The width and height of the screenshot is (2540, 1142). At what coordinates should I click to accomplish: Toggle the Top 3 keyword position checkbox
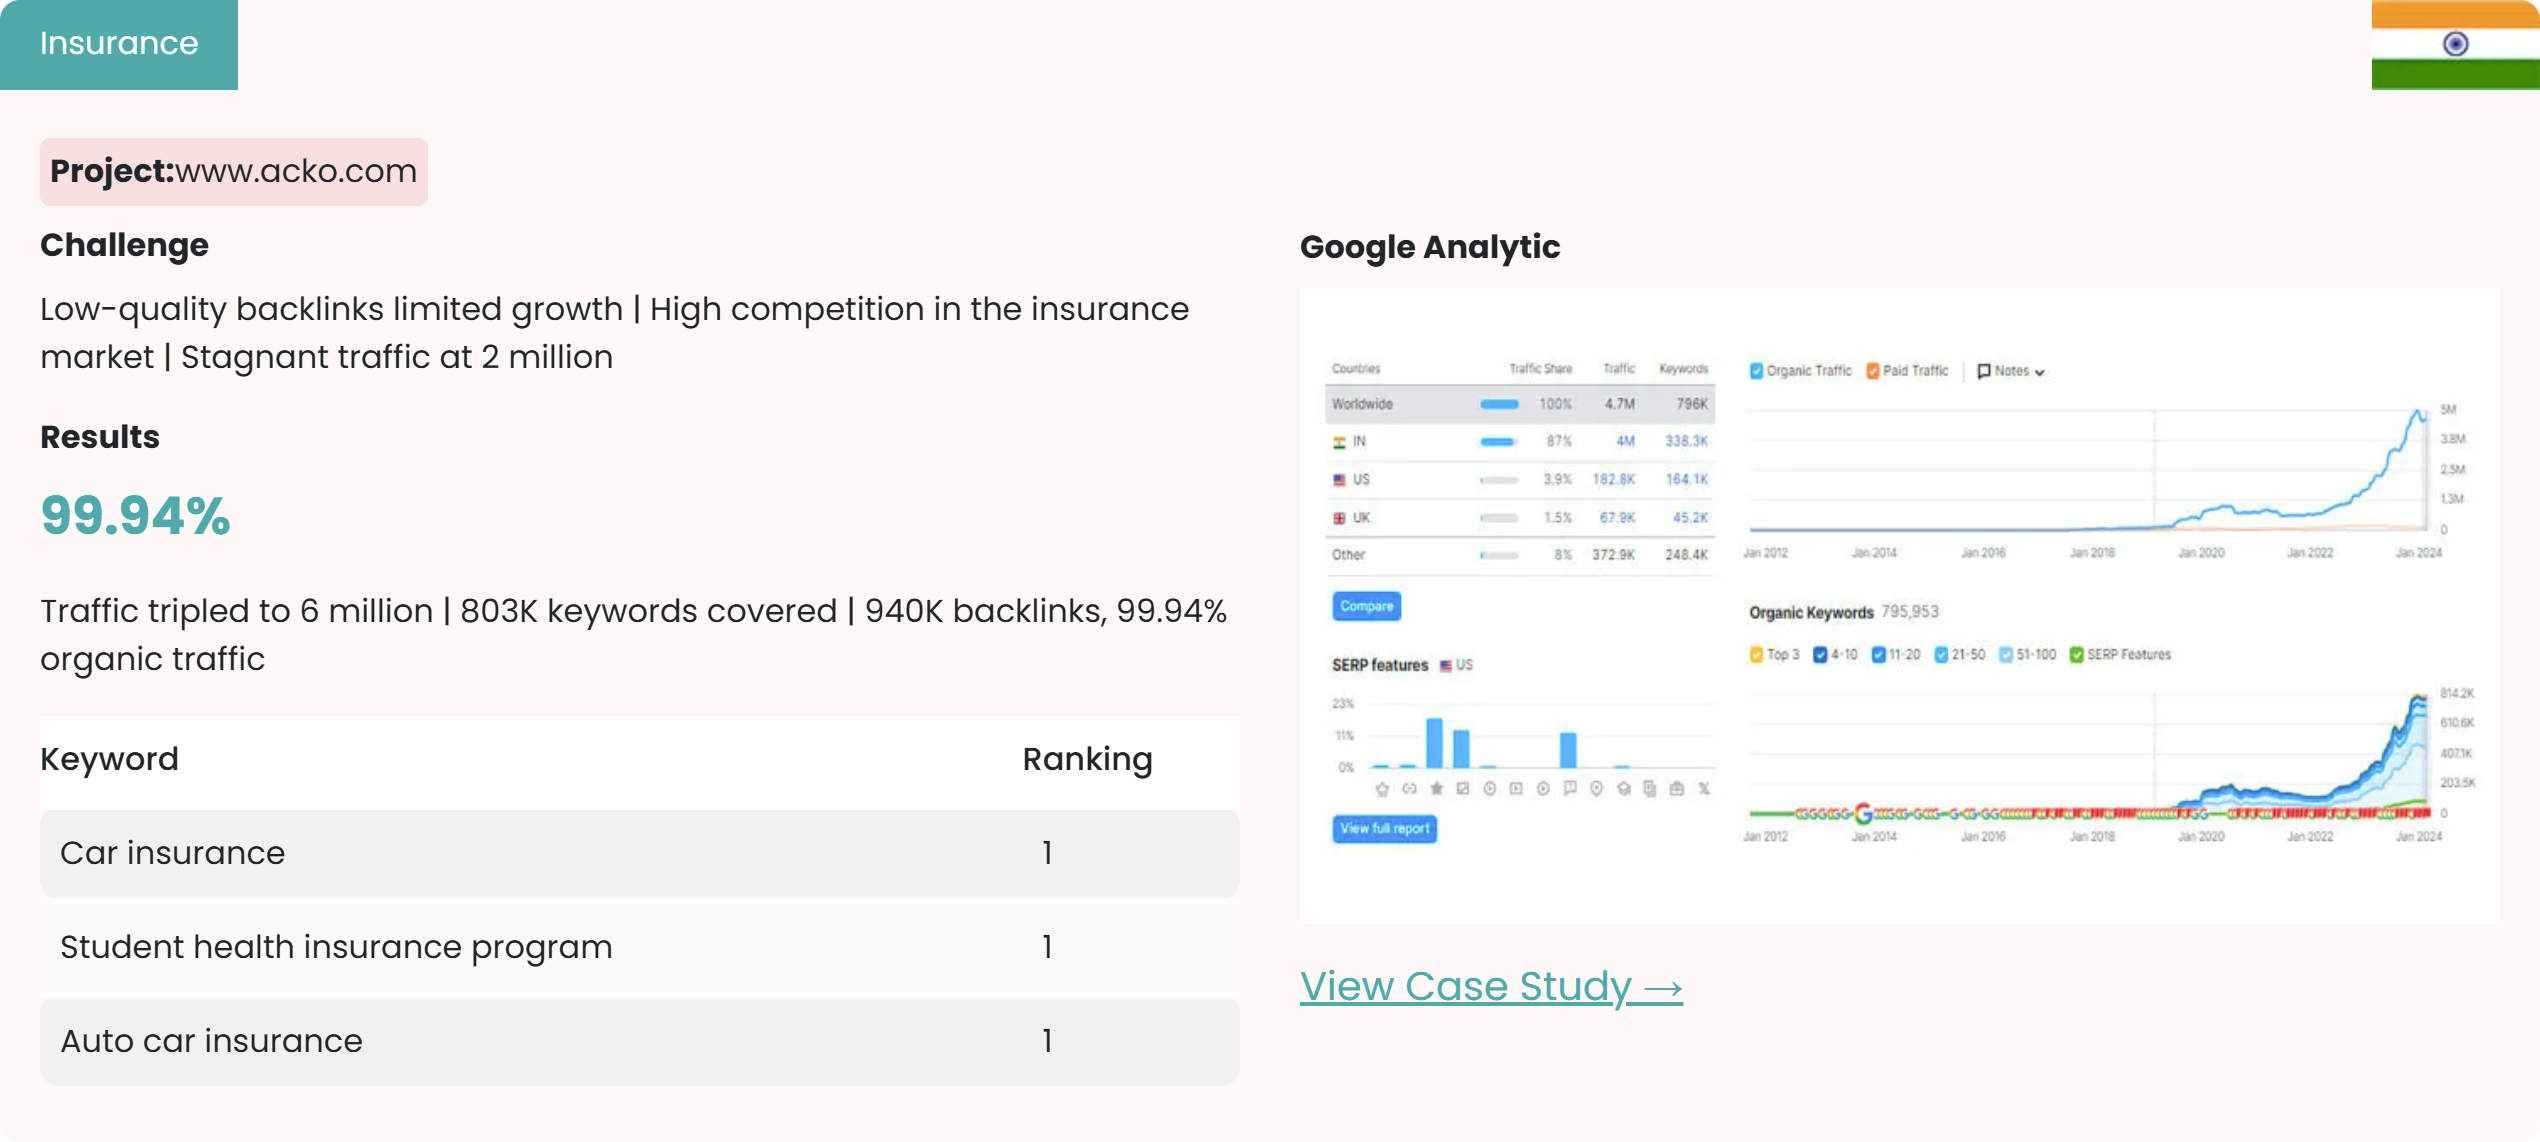[x=1756, y=654]
